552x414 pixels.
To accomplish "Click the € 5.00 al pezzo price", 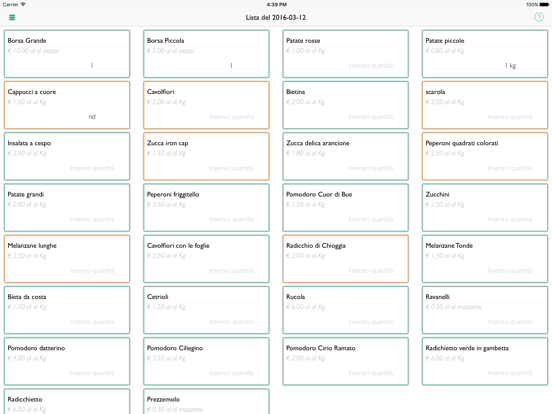I will 170,51.
